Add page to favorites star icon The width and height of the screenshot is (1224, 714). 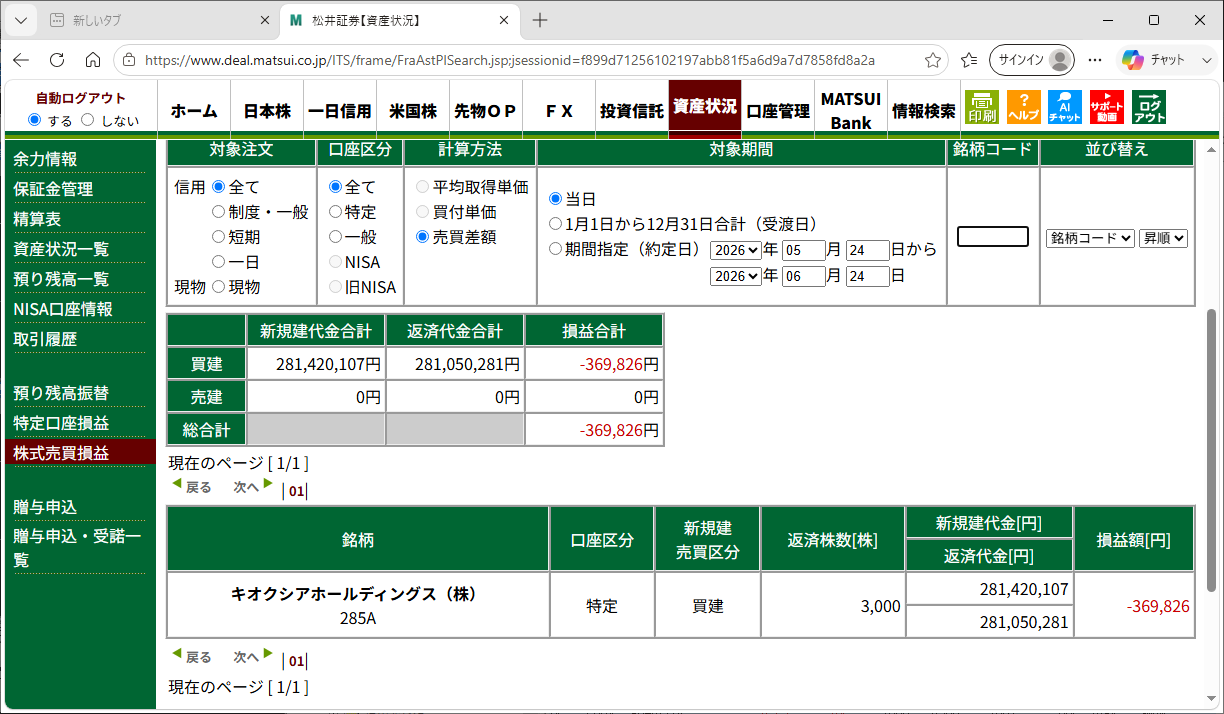click(x=932, y=60)
